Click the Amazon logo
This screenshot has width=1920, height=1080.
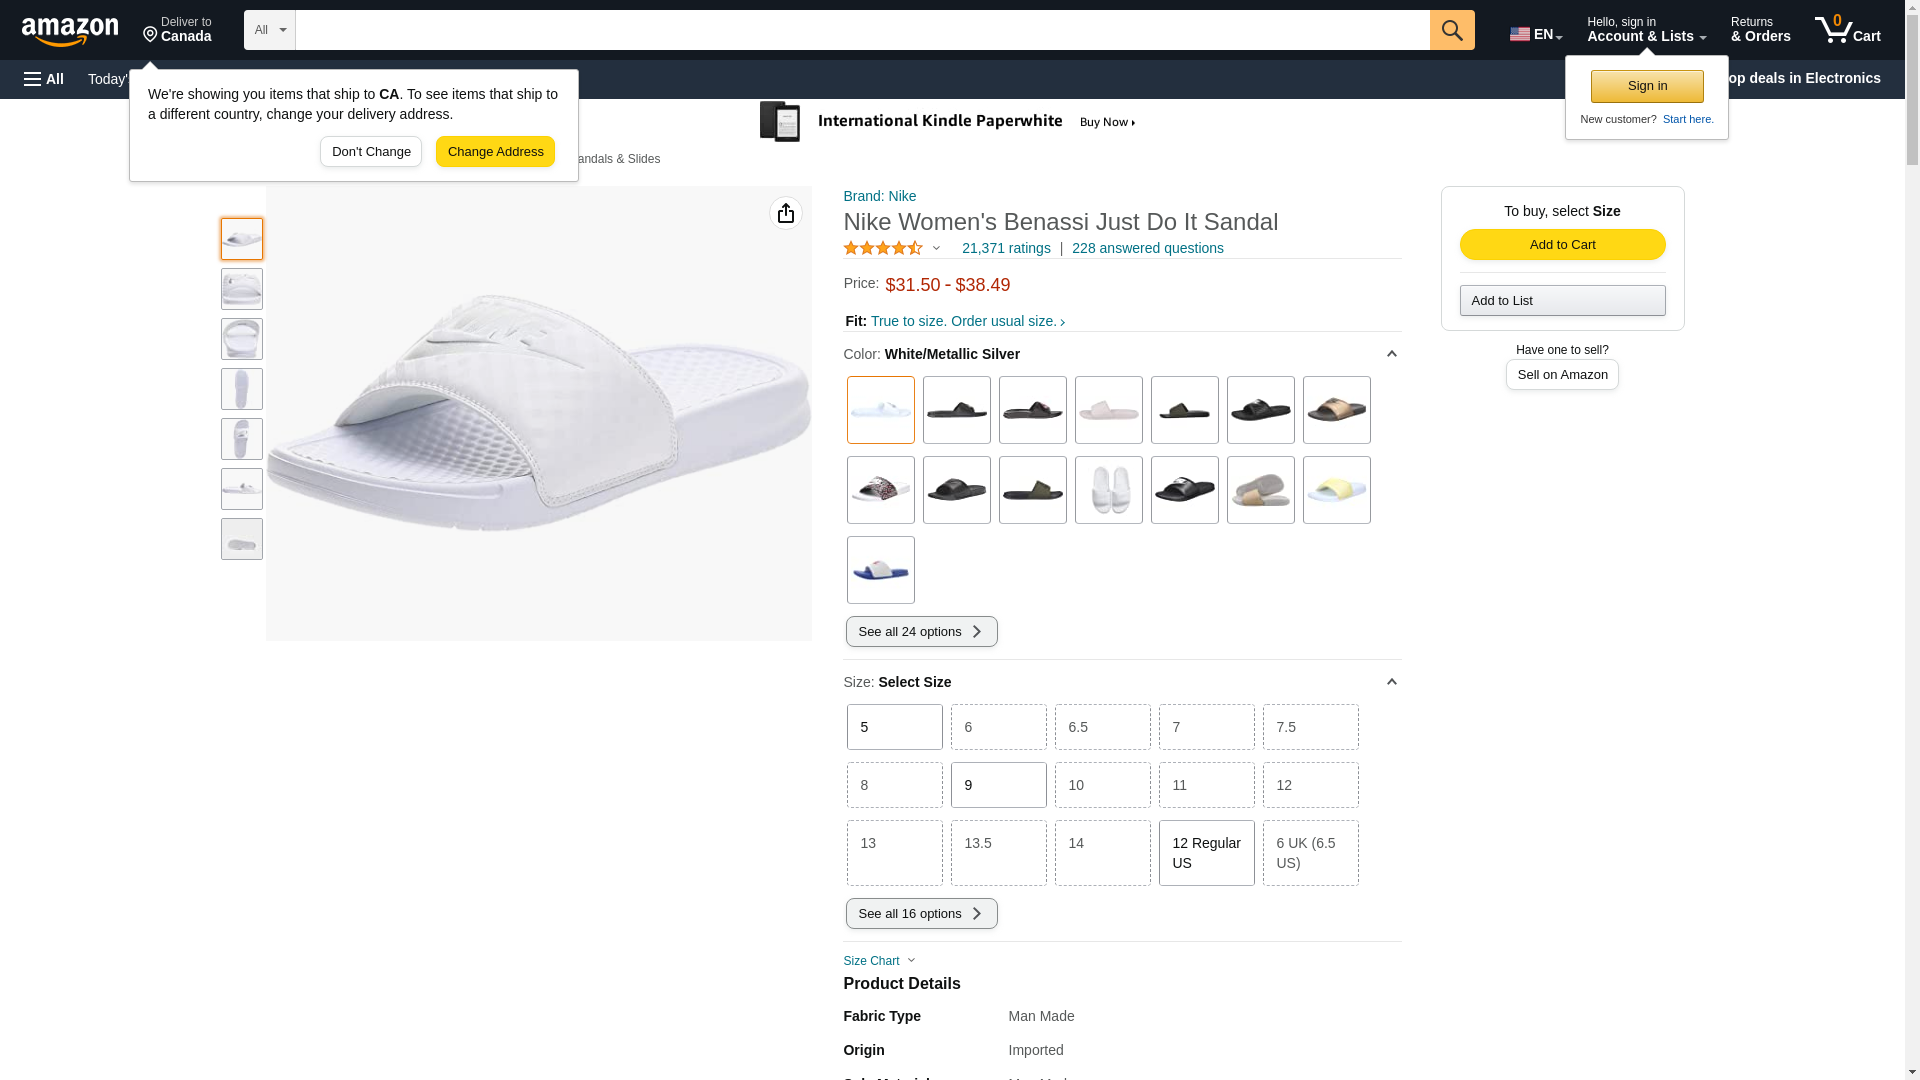70,31
